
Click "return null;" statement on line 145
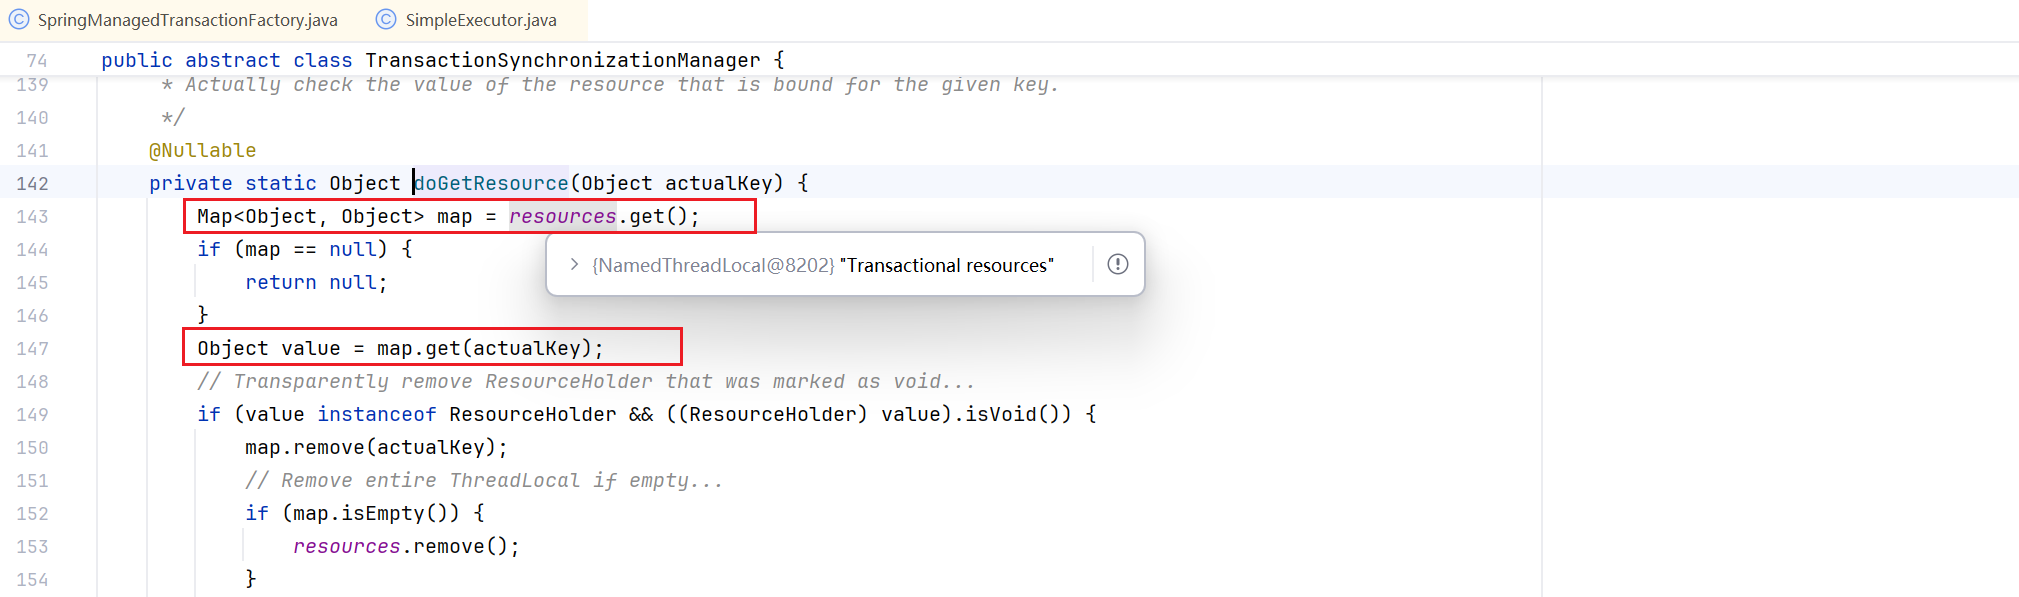pyautogui.click(x=316, y=282)
